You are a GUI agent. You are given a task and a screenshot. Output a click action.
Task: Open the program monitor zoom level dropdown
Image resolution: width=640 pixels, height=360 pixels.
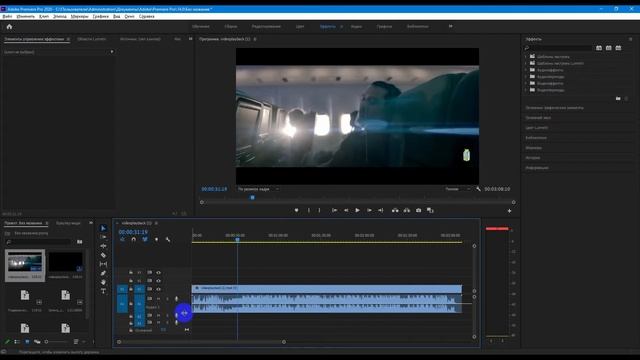tap(258, 189)
